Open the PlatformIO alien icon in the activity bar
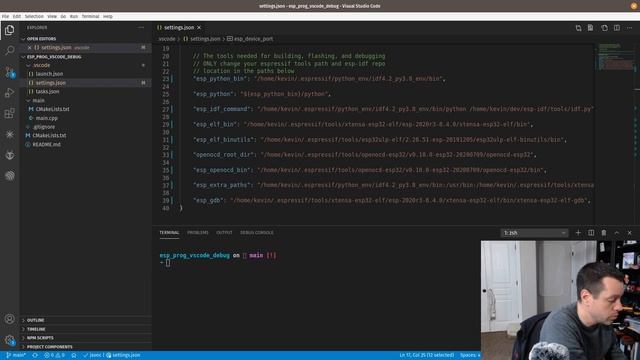Screen dimensions: 640x360 (x=9, y=155)
